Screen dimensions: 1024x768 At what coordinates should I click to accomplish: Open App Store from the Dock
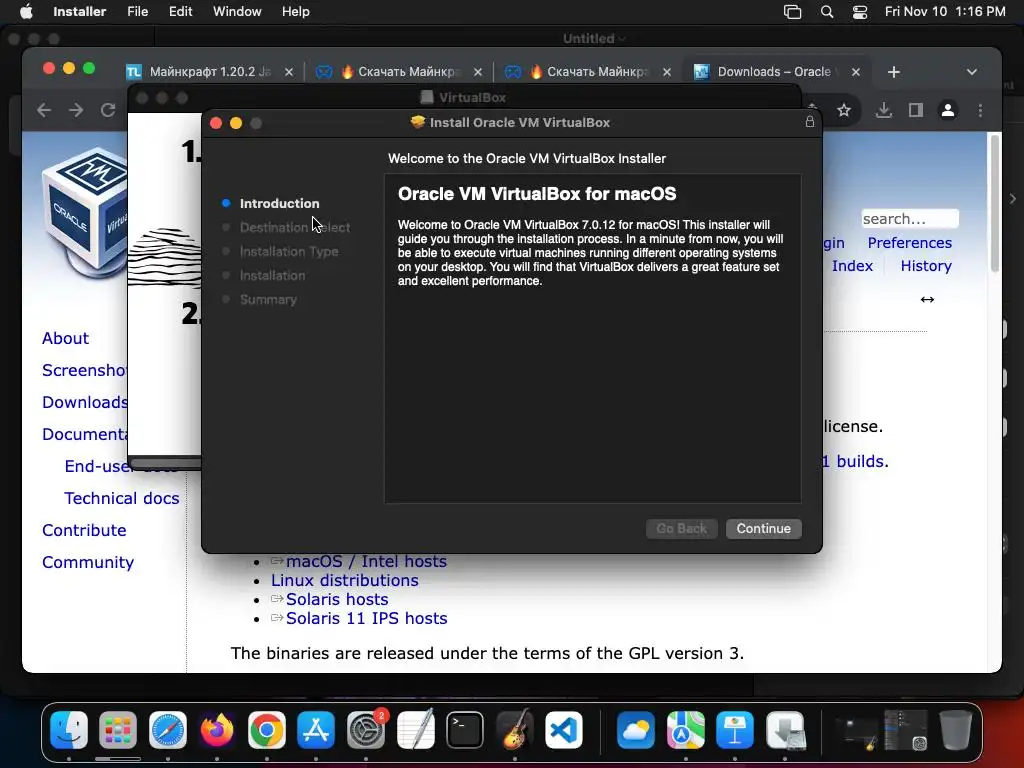316,729
